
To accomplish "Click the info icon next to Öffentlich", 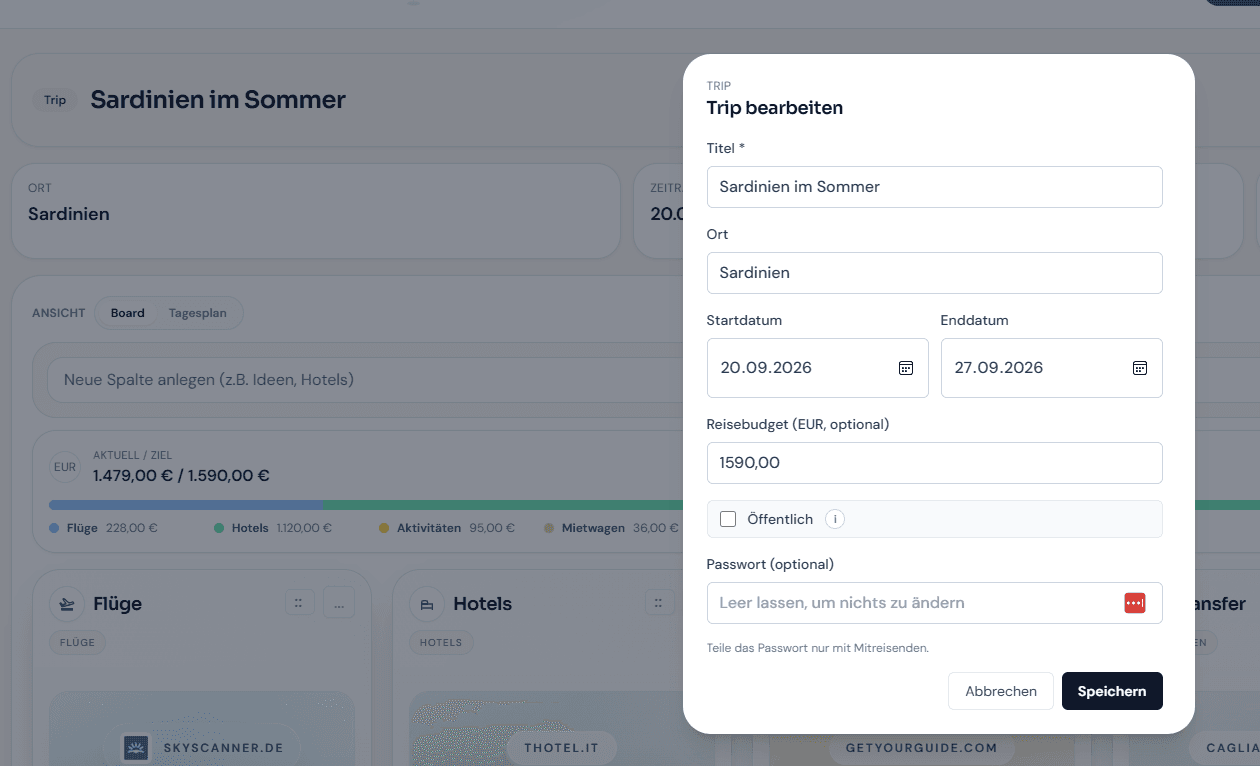I will [835, 519].
